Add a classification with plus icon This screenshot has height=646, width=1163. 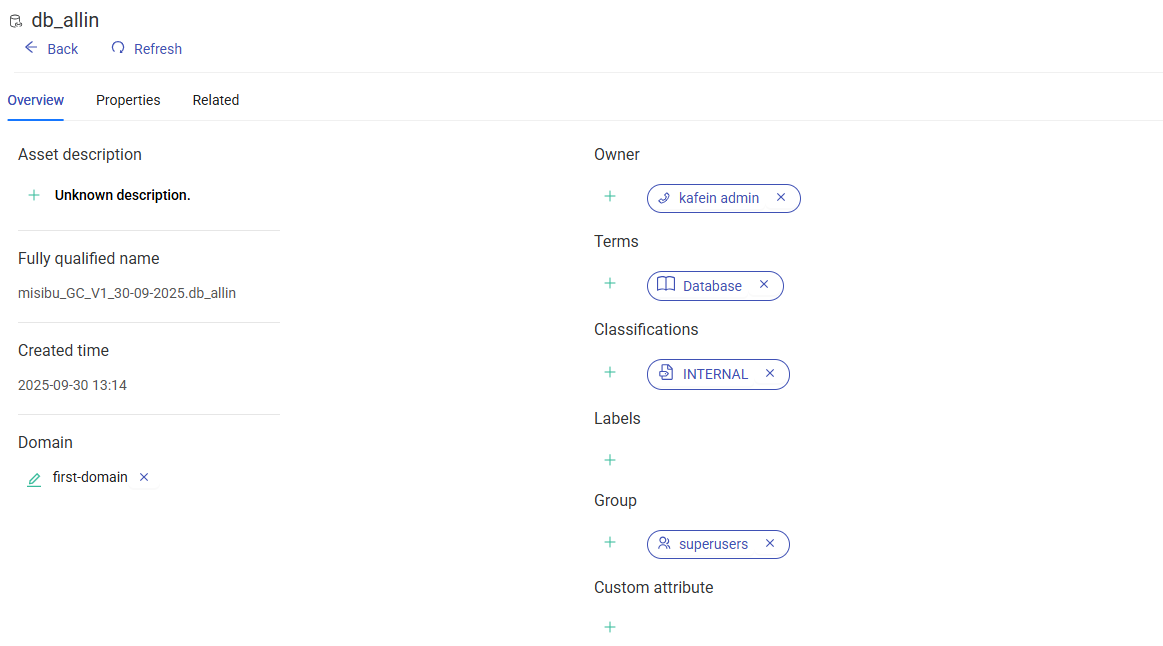pyautogui.click(x=610, y=372)
